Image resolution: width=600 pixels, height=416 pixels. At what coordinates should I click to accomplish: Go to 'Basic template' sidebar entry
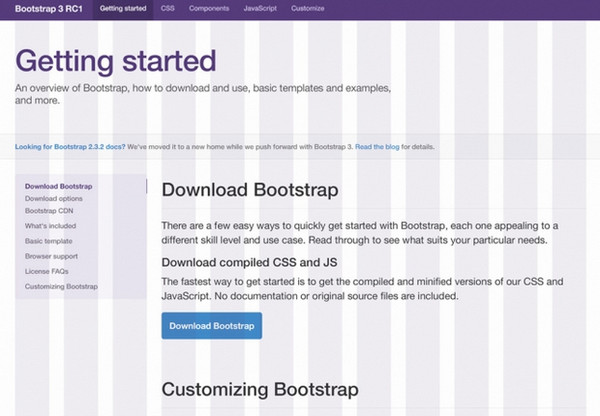[x=49, y=241]
